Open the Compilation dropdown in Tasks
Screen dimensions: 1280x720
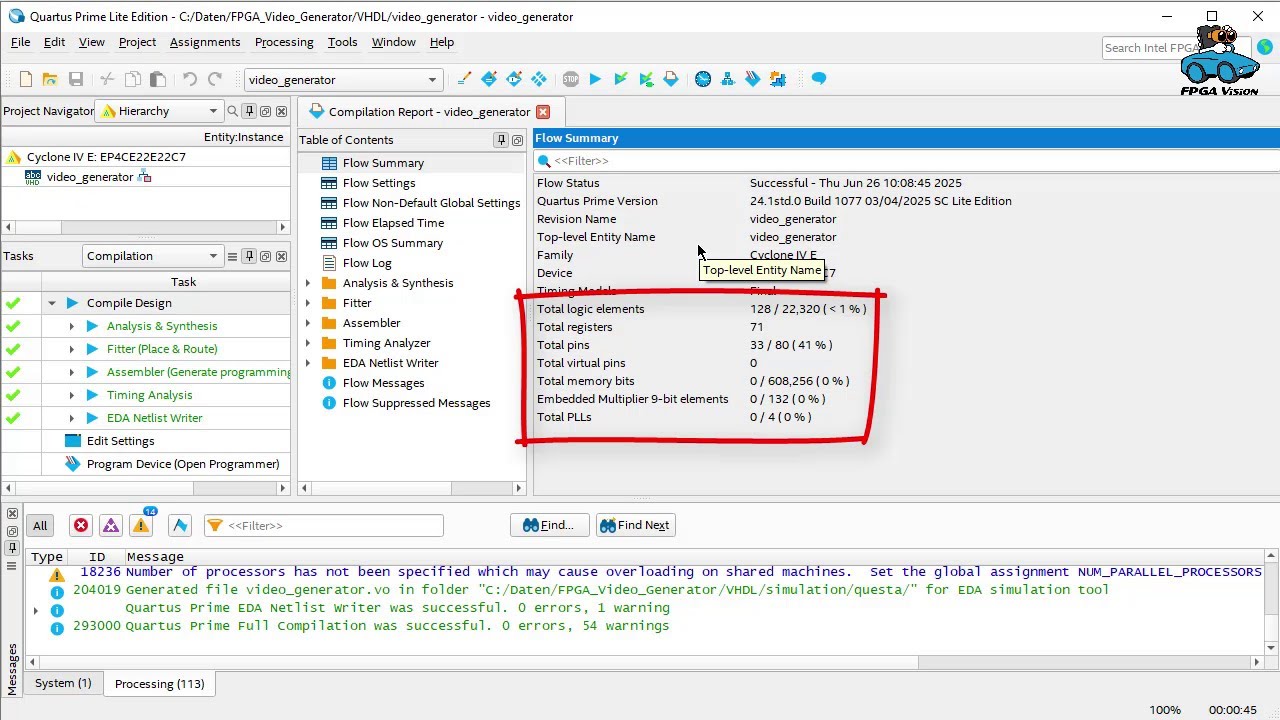(x=152, y=256)
